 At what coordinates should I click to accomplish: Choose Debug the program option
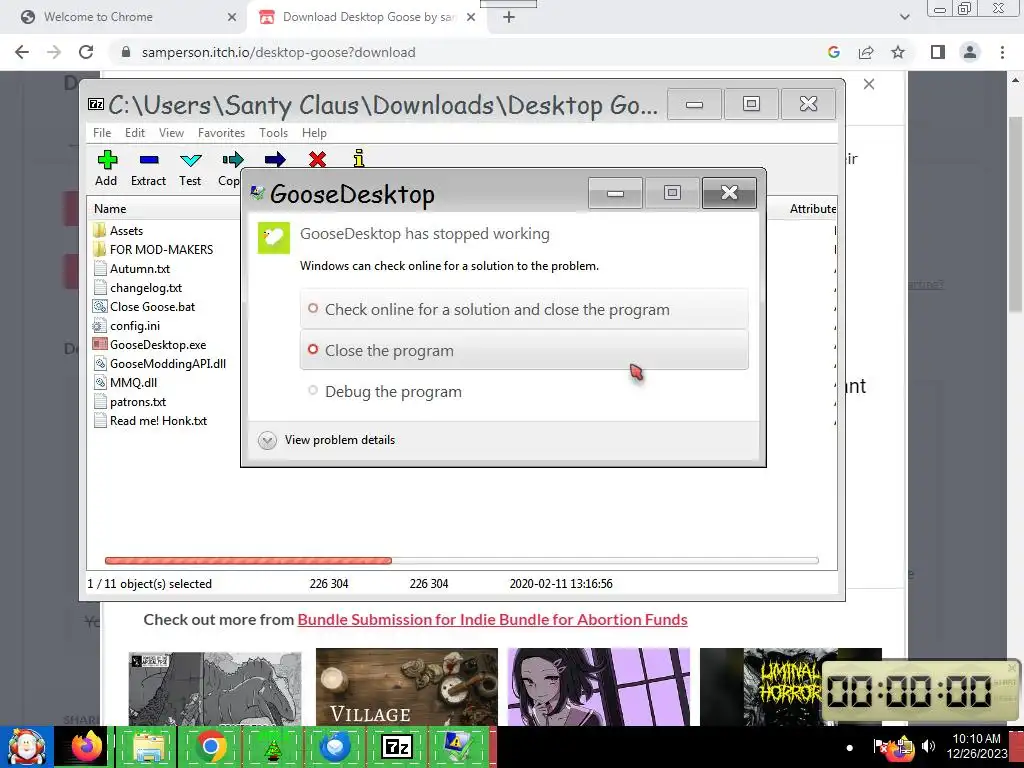(524, 392)
